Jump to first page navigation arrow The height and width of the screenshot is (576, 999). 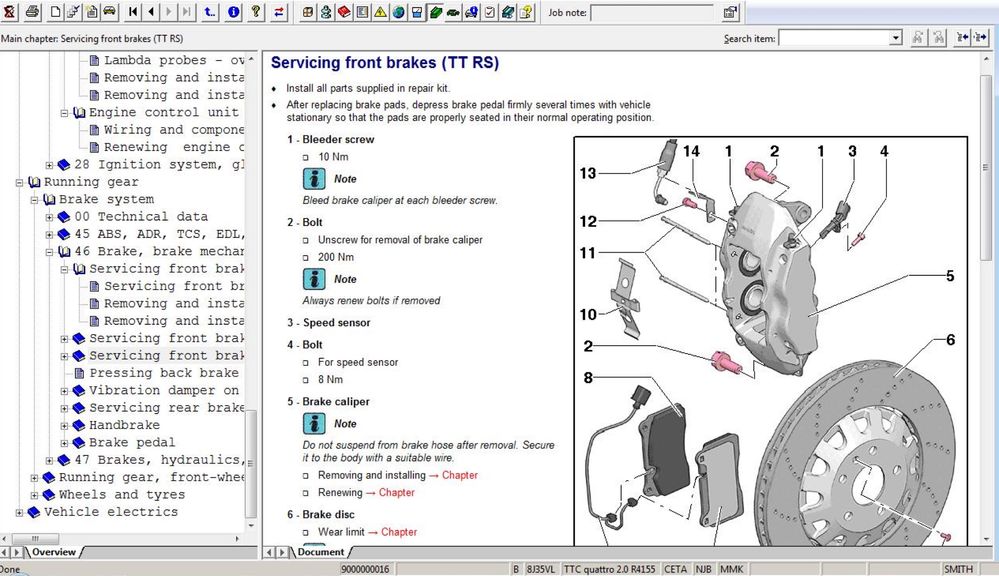(x=133, y=11)
